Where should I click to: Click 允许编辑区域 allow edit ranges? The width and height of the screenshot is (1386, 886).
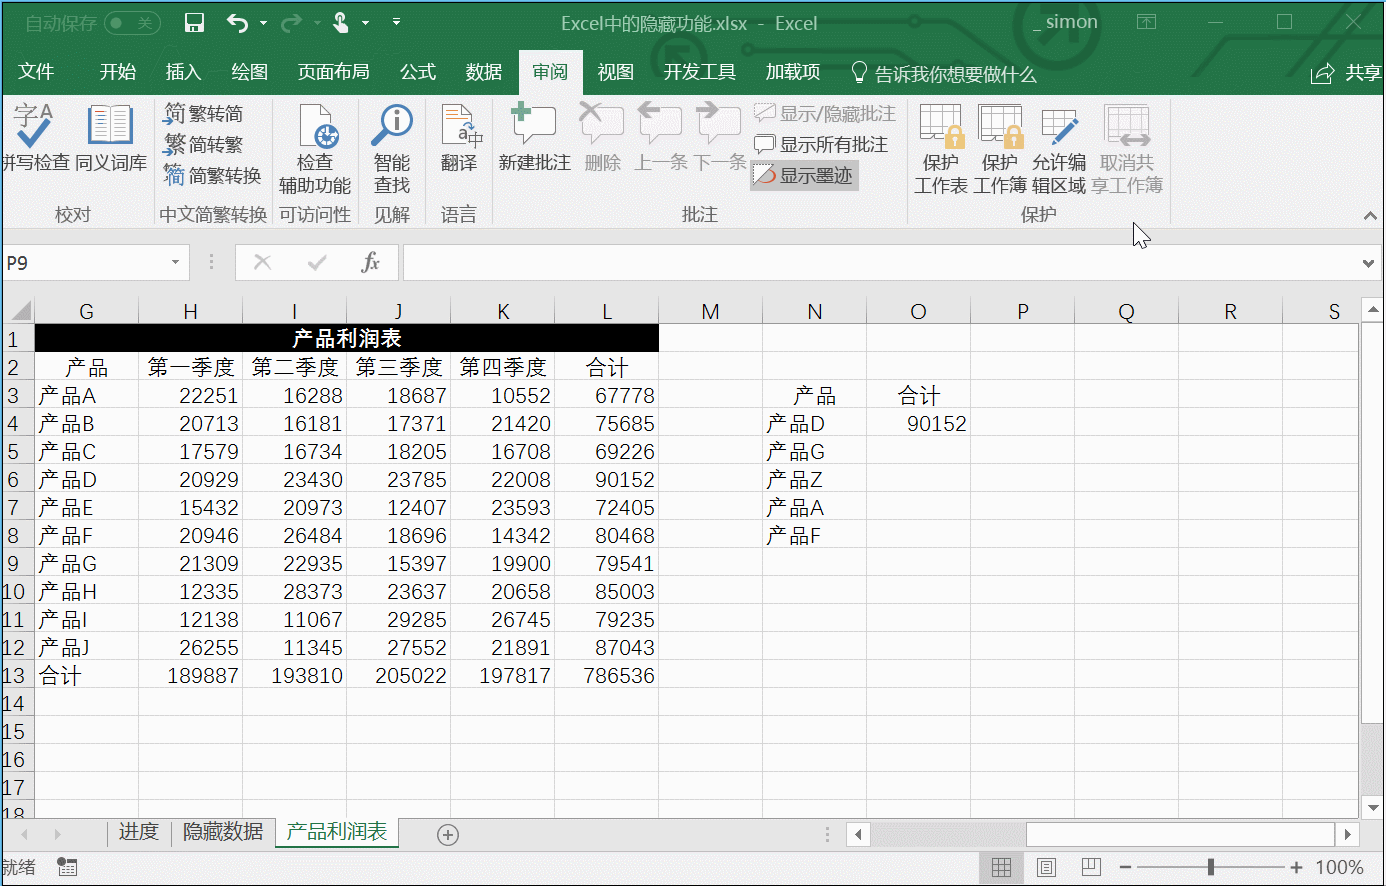(1061, 145)
